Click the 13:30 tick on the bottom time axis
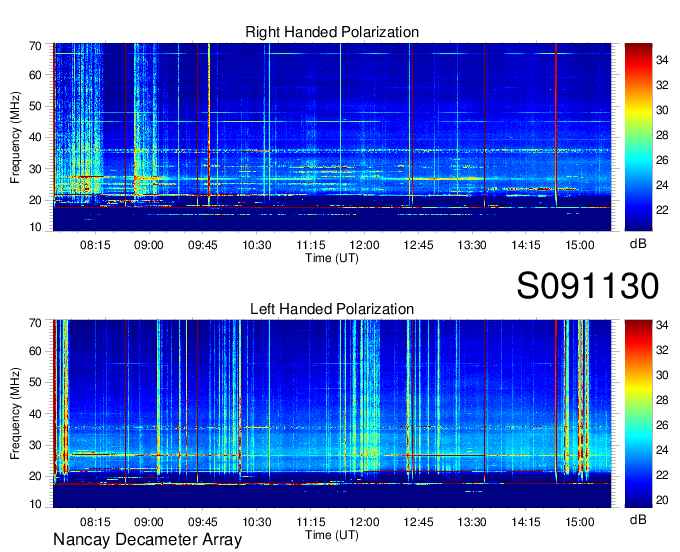The width and height of the screenshot is (680, 552). coord(472,522)
